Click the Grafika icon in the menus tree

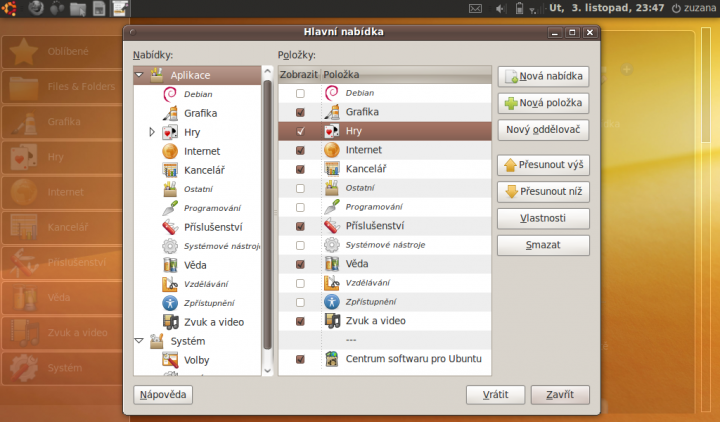(x=170, y=113)
